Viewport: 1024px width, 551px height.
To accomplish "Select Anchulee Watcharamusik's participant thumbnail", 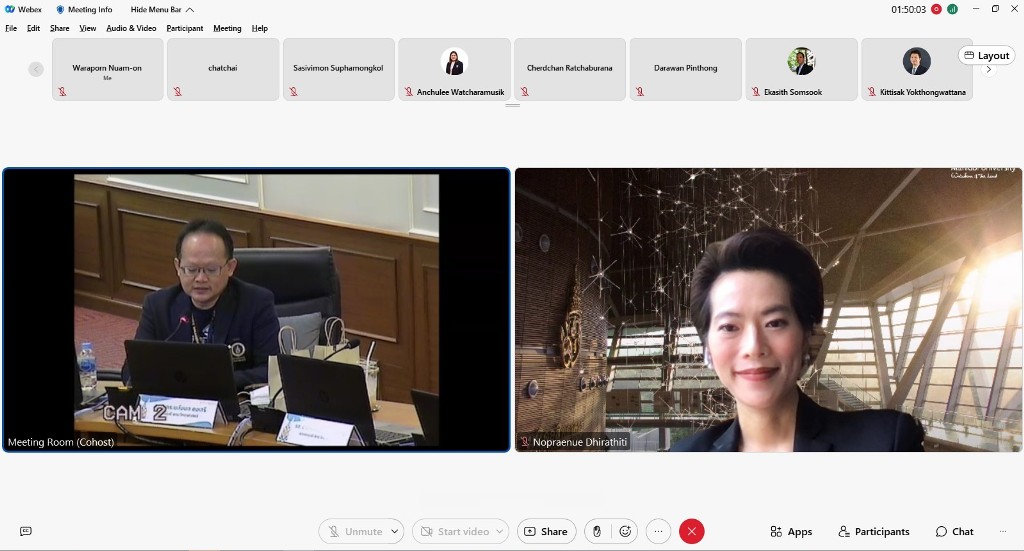I will [x=454, y=69].
